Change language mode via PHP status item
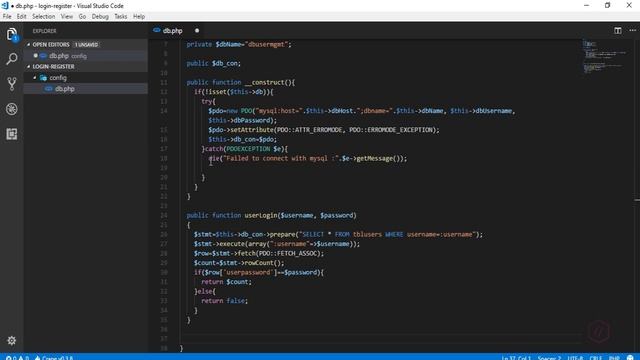 pos(614,358)
